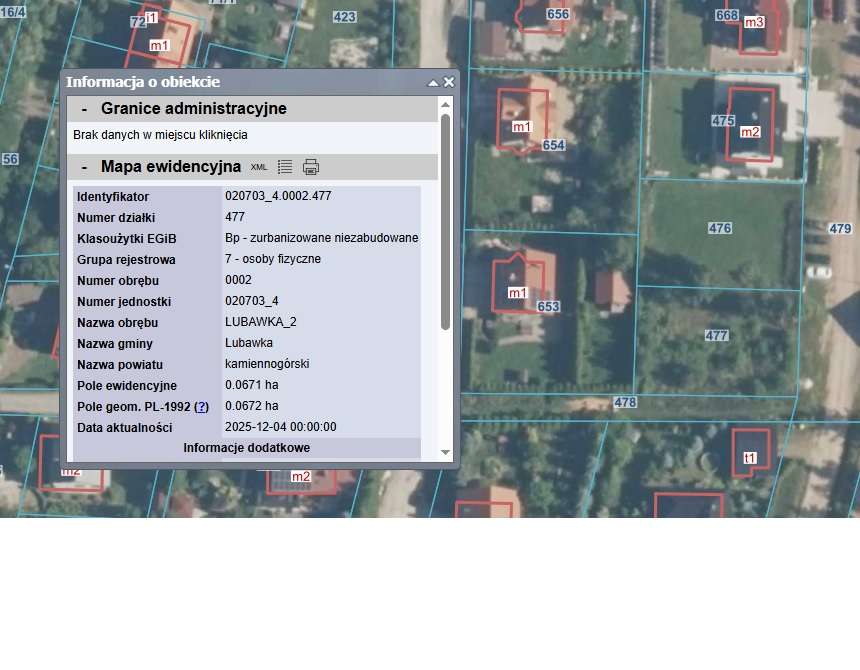The width and height of the screenshot is (860, 670).
Task: Click building label m1 on parcel 653
Action: click(x=518, y=293)
